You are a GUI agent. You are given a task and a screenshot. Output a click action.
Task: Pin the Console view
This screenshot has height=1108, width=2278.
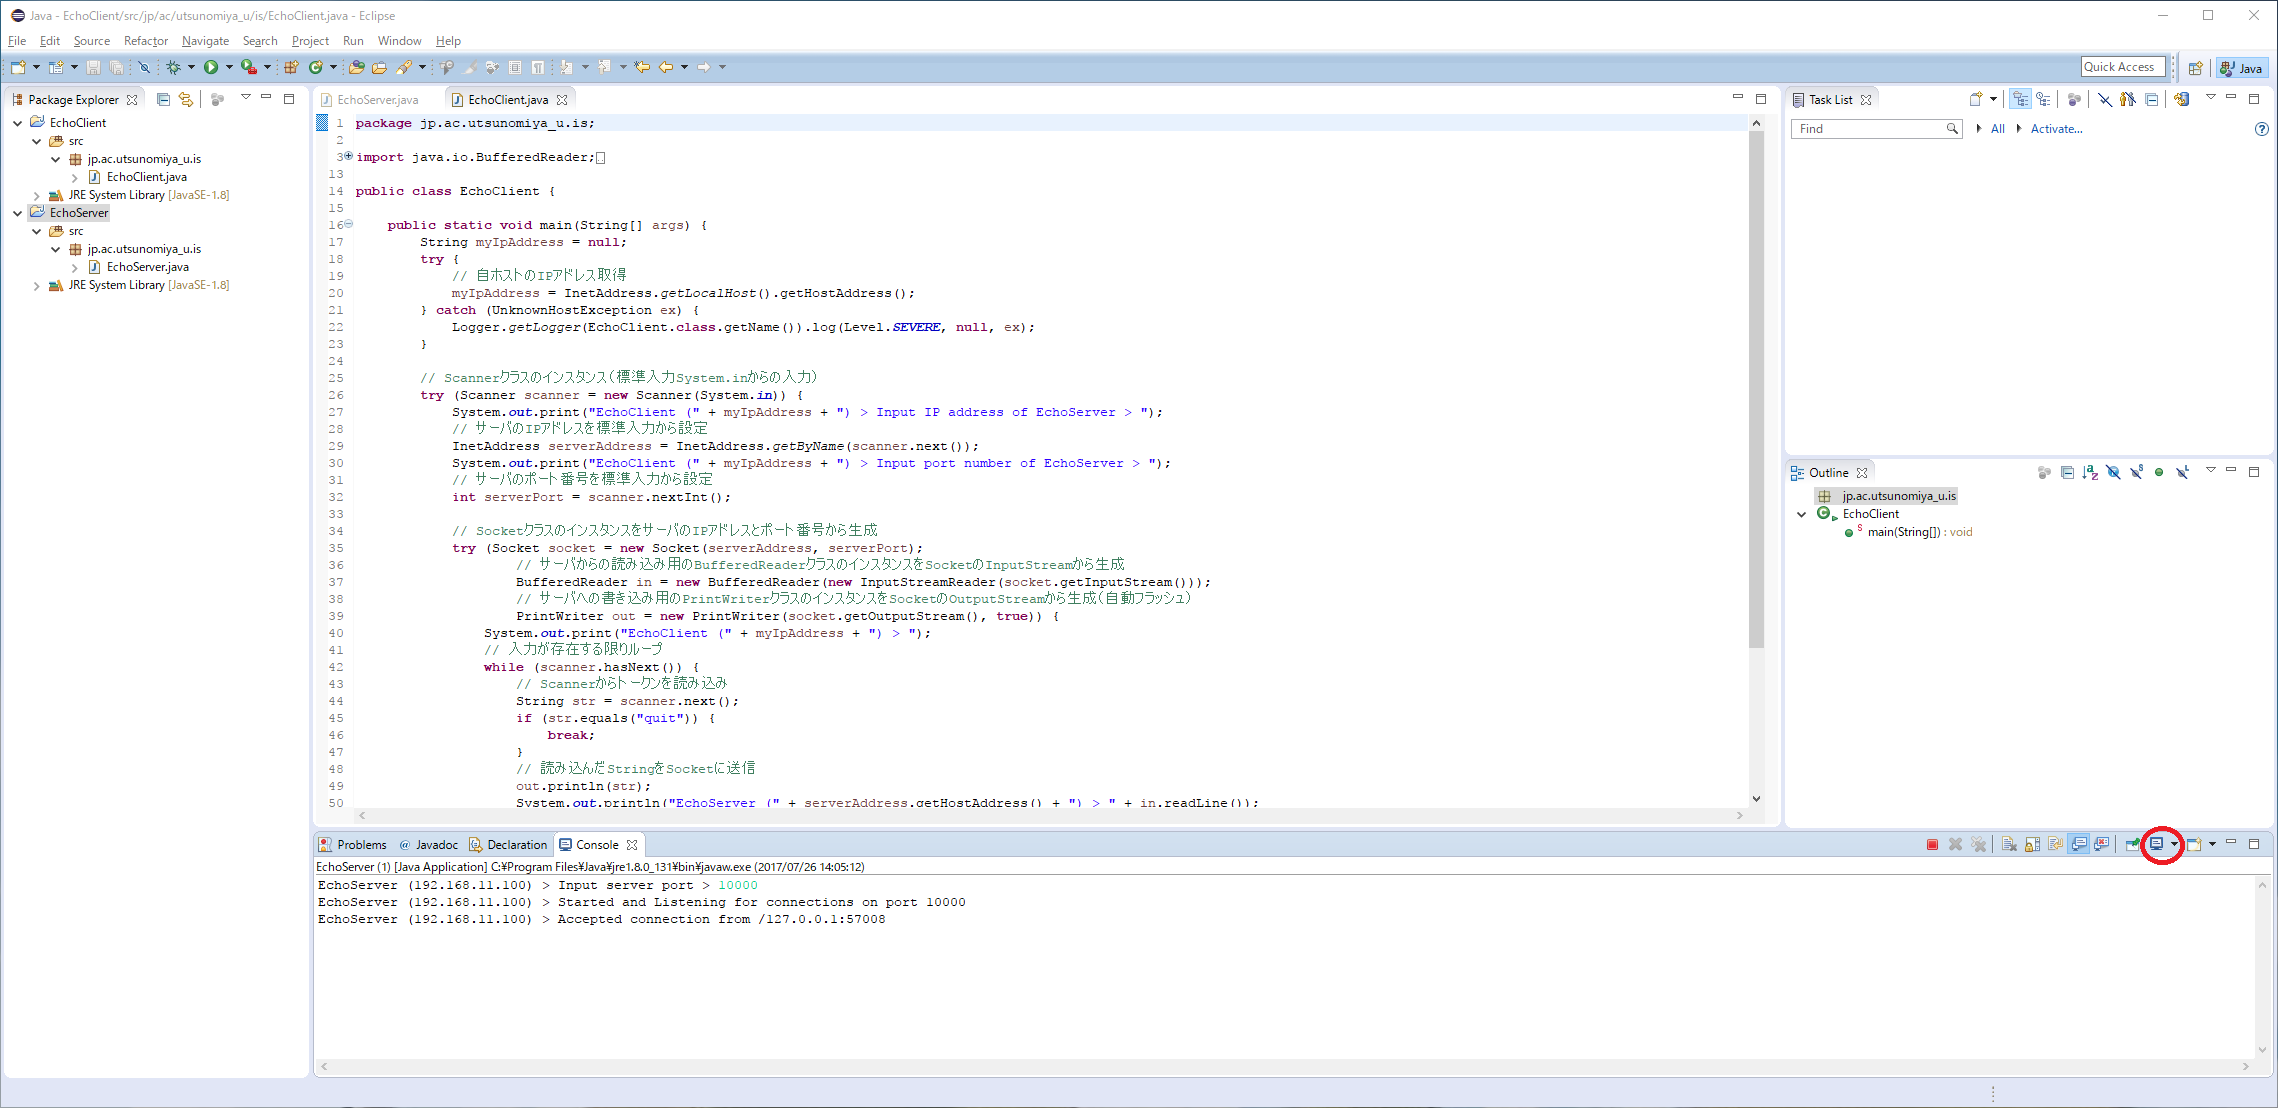2132,844
